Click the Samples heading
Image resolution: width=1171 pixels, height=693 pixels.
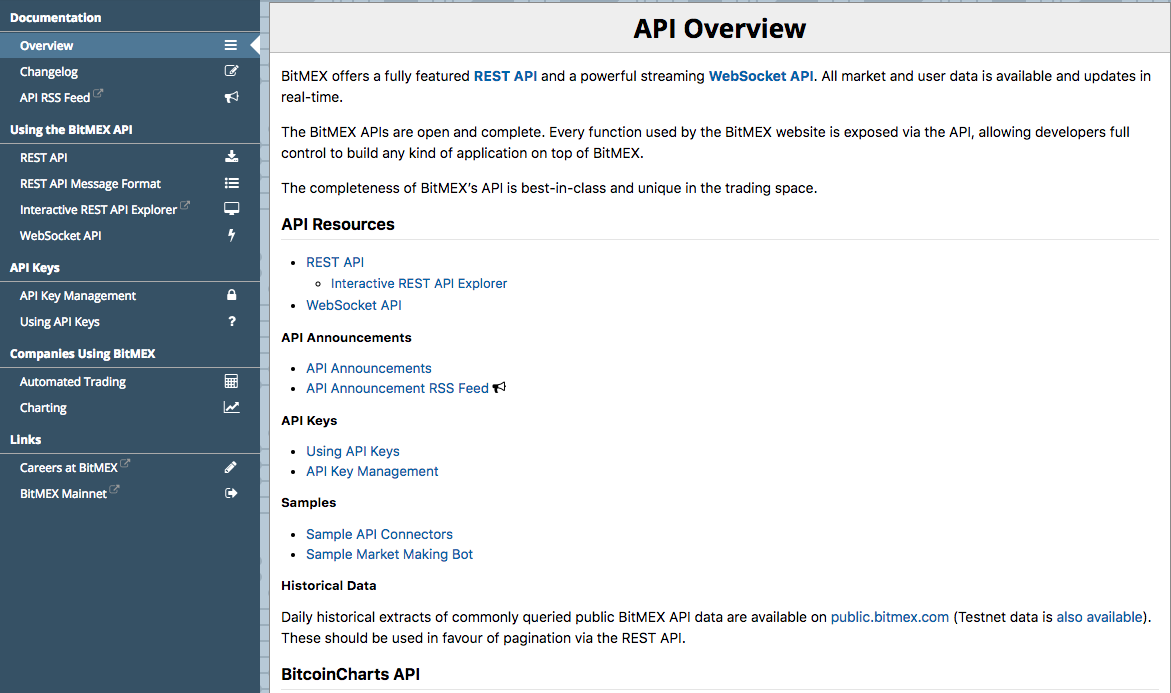pyautogui.click(x=308, y=503)
